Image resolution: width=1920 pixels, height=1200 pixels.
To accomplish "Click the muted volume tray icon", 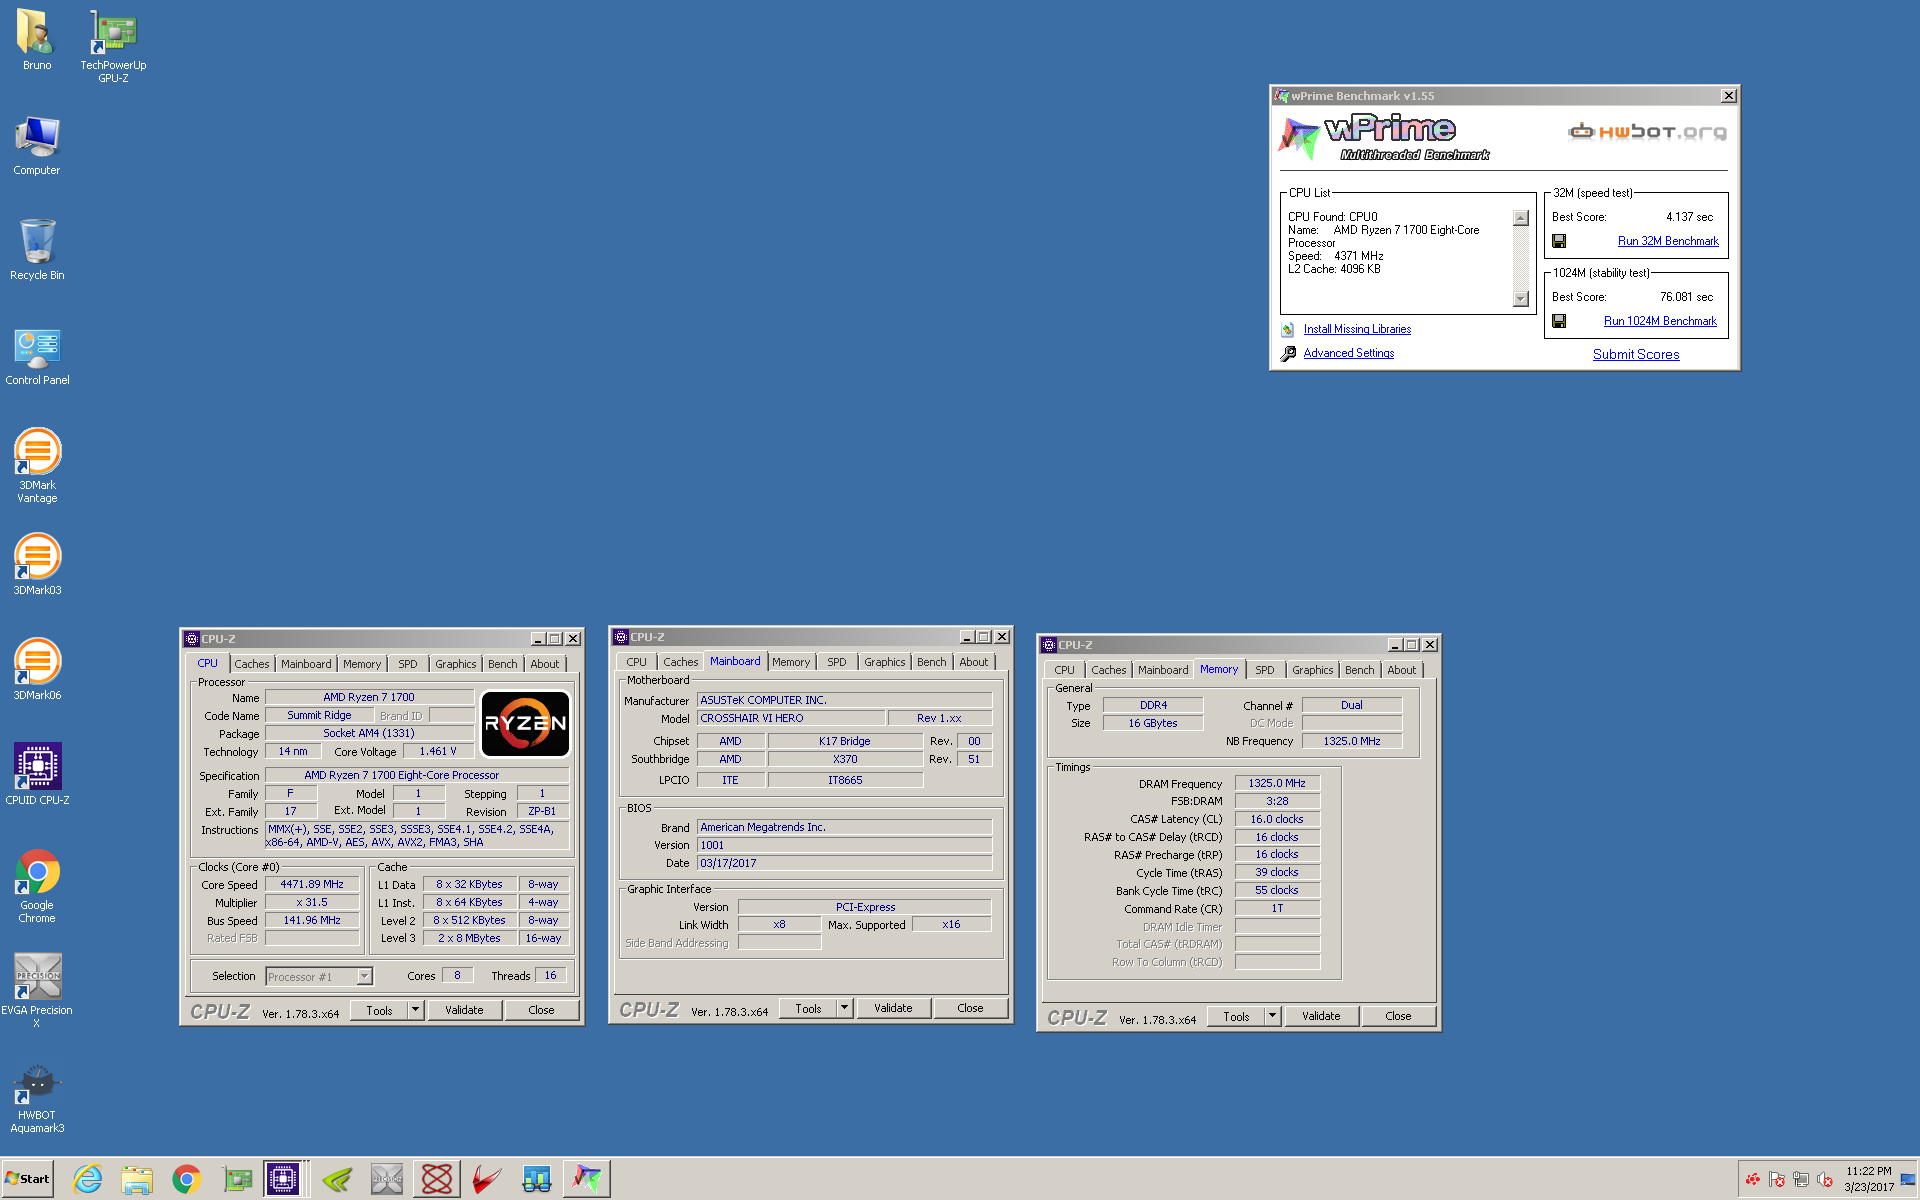I will point(1825,1179).
